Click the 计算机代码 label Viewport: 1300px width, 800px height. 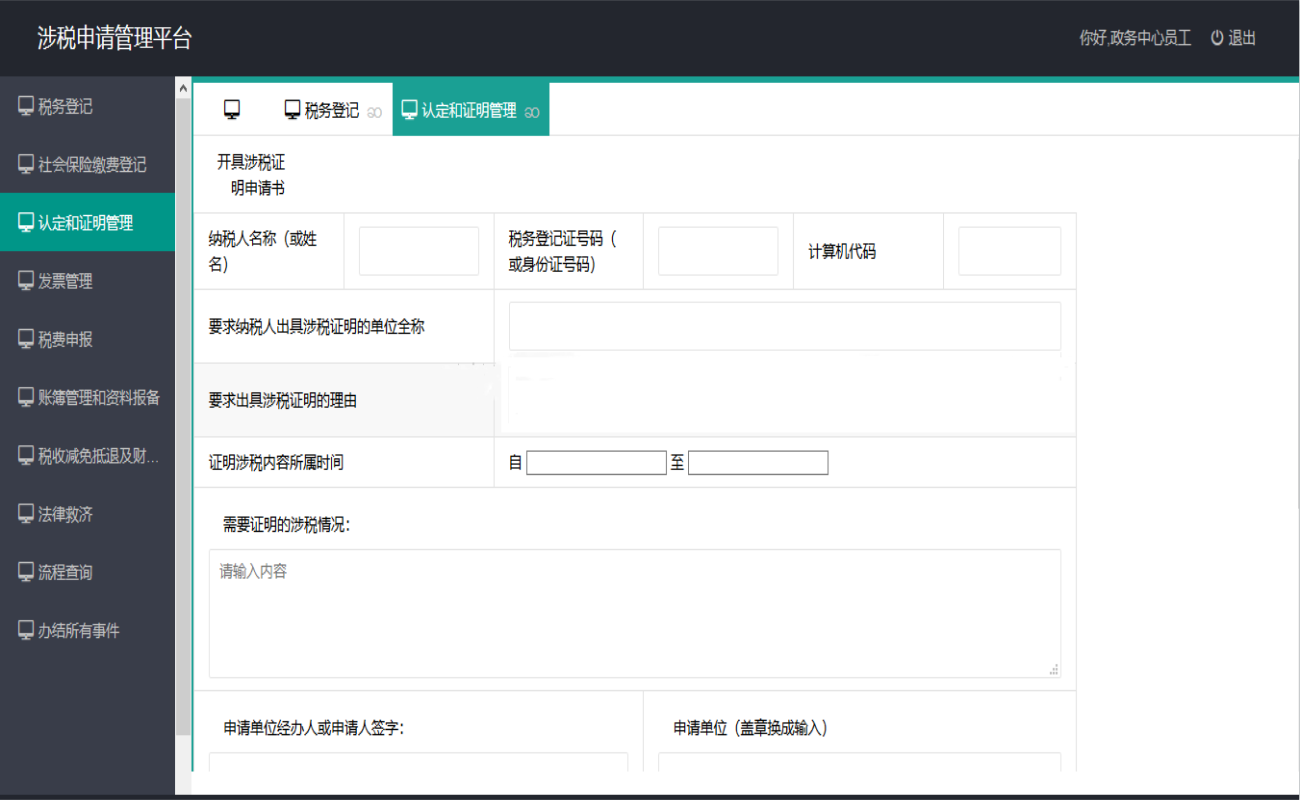click(842, 251)
